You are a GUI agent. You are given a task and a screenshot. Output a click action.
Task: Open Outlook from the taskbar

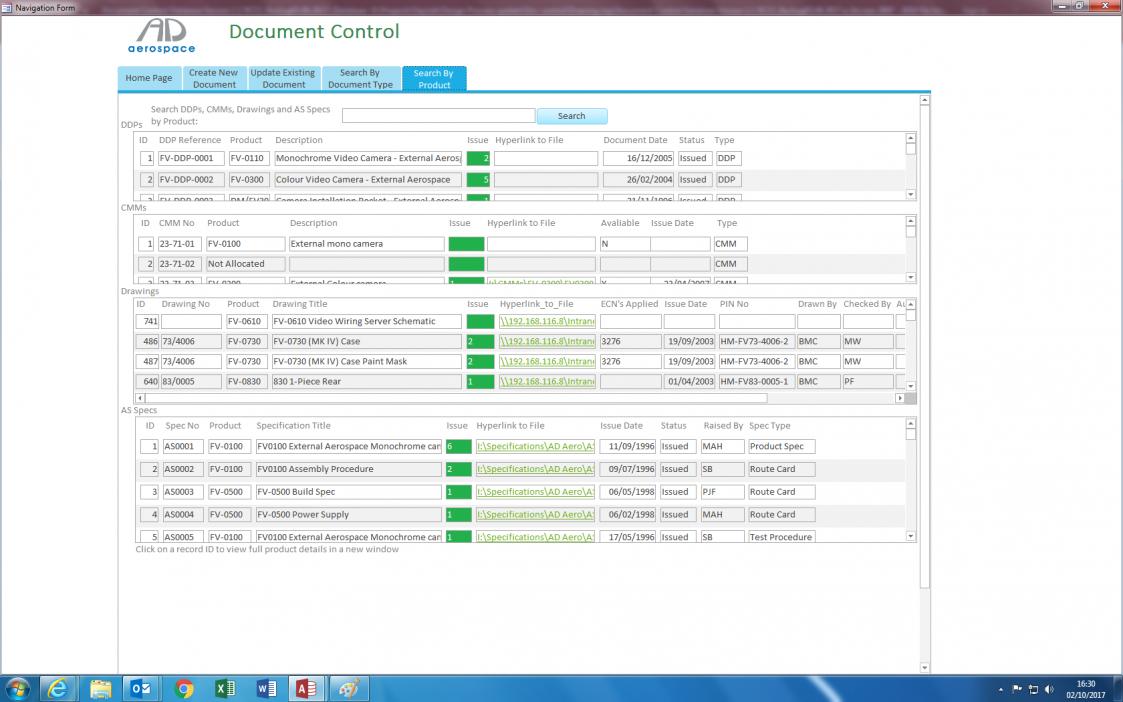tap(141, 688)
